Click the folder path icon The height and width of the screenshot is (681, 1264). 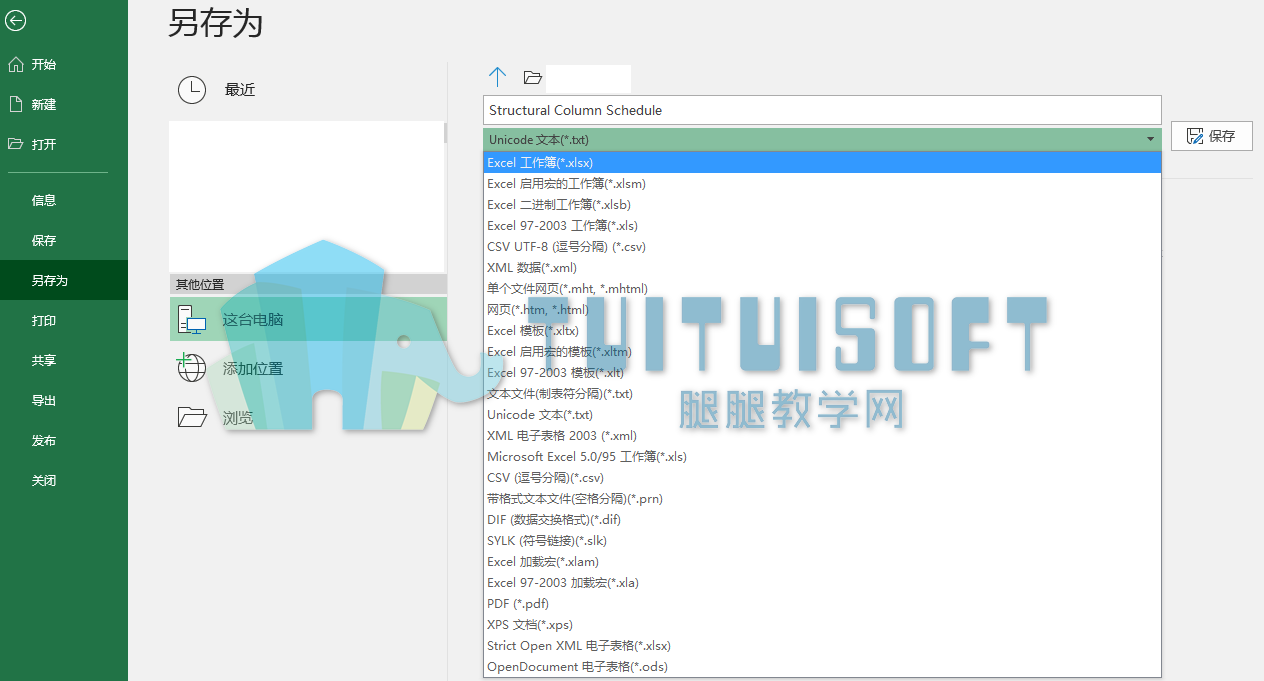[x=532, y=77]
